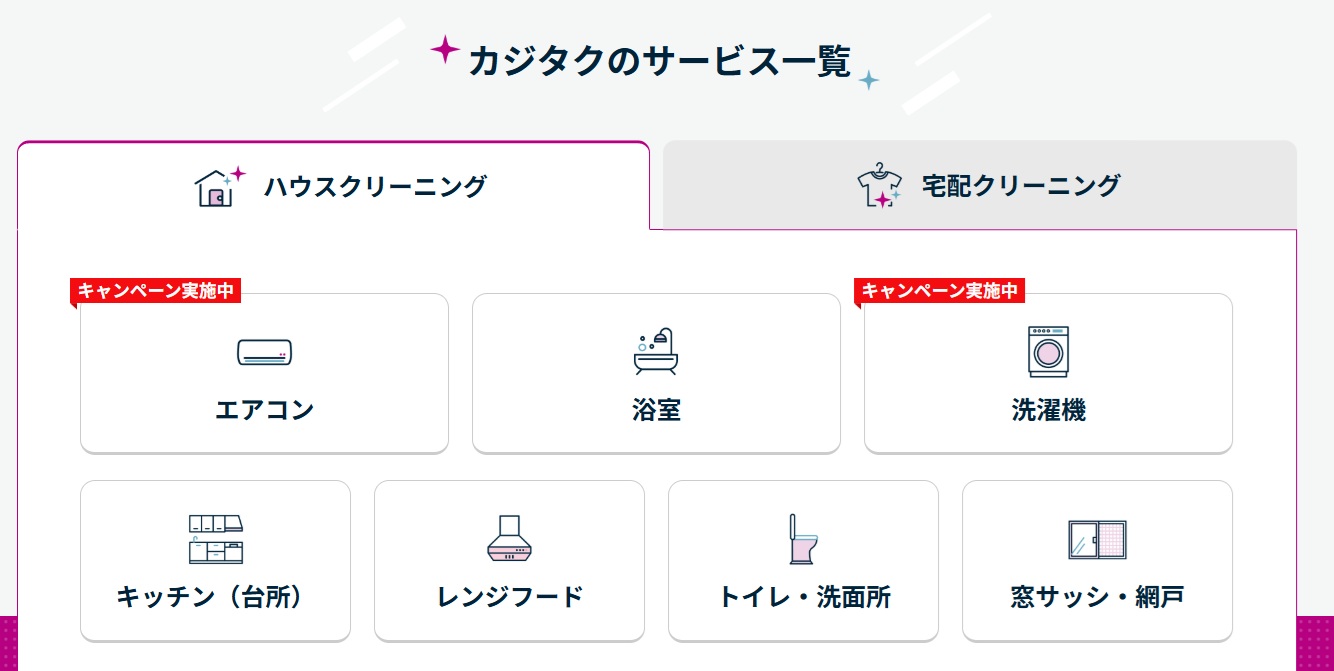Screen dimensions: 1334x671
Task: Click the washing machine icon
Action: tap(1048, 351)
